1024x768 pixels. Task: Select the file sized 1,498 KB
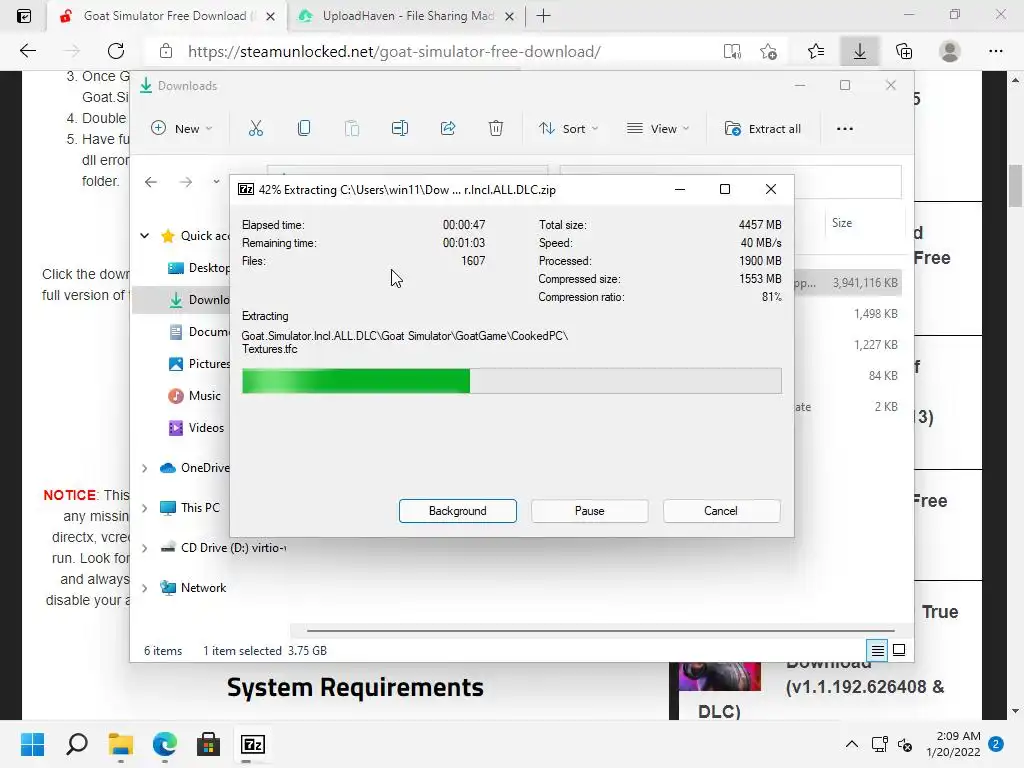coord(875,314)
